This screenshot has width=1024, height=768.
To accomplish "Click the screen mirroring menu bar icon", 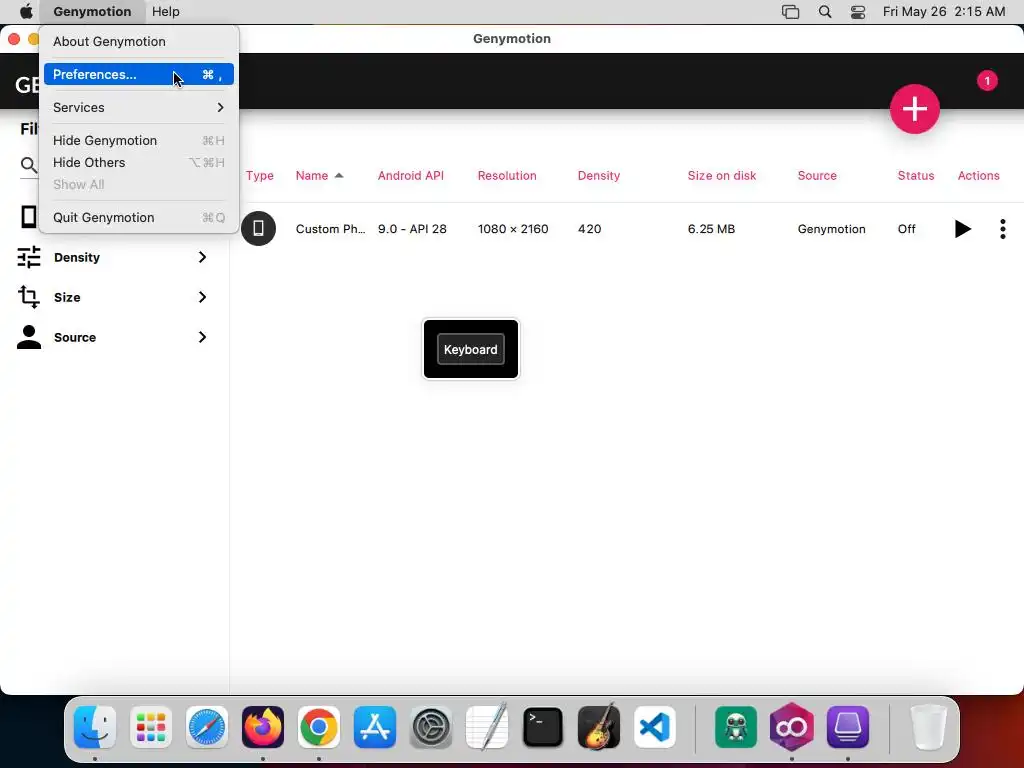I will coord(790,12).
